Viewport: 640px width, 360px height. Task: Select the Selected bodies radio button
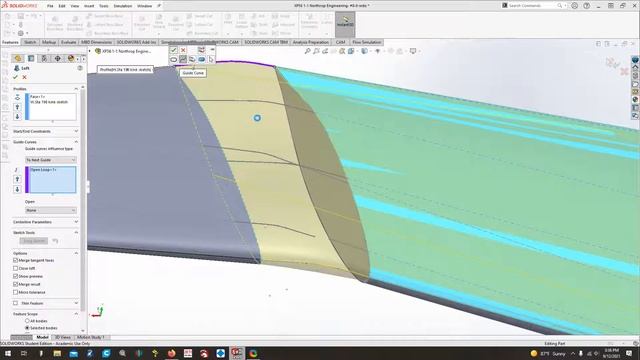coord(27,328)
